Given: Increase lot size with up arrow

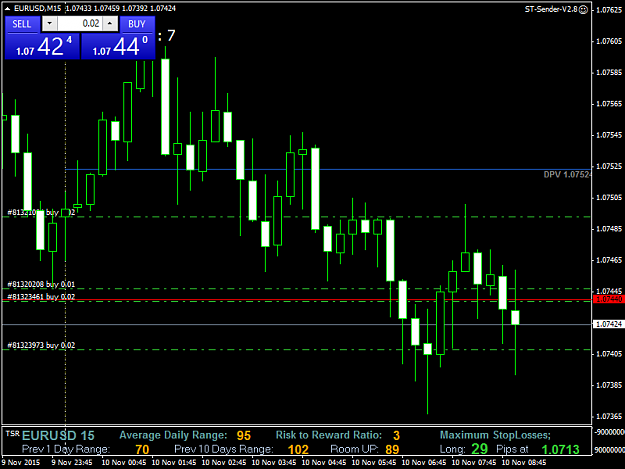Looking at the screenshot, I should tap(110, 24).
